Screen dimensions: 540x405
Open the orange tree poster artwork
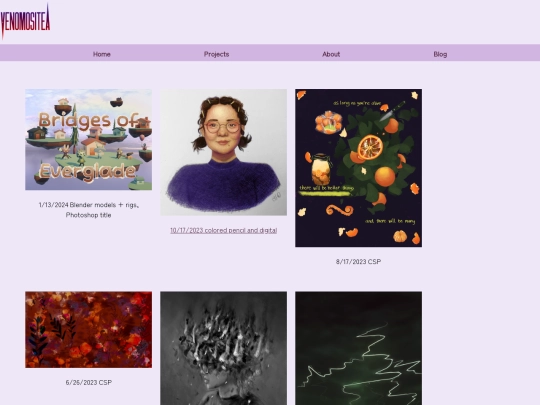359,168
